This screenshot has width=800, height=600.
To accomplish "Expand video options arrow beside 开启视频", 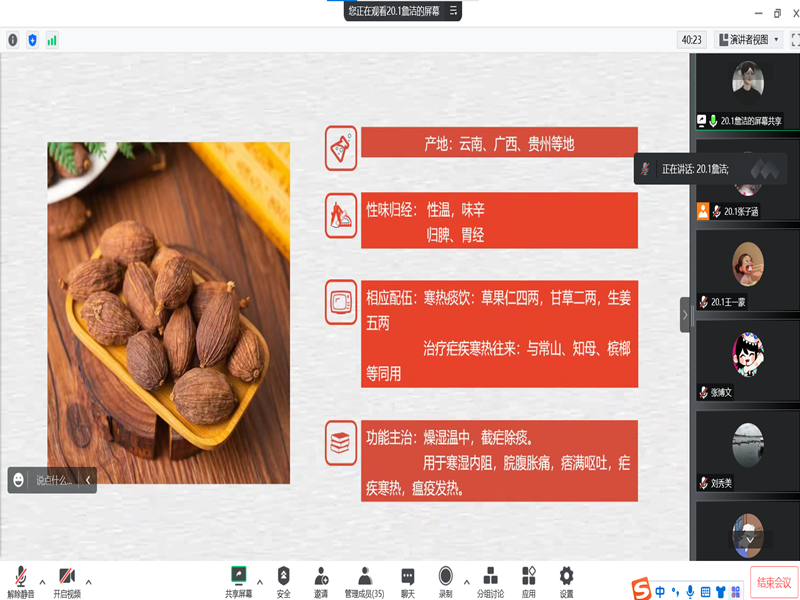I will click(89, 581).
